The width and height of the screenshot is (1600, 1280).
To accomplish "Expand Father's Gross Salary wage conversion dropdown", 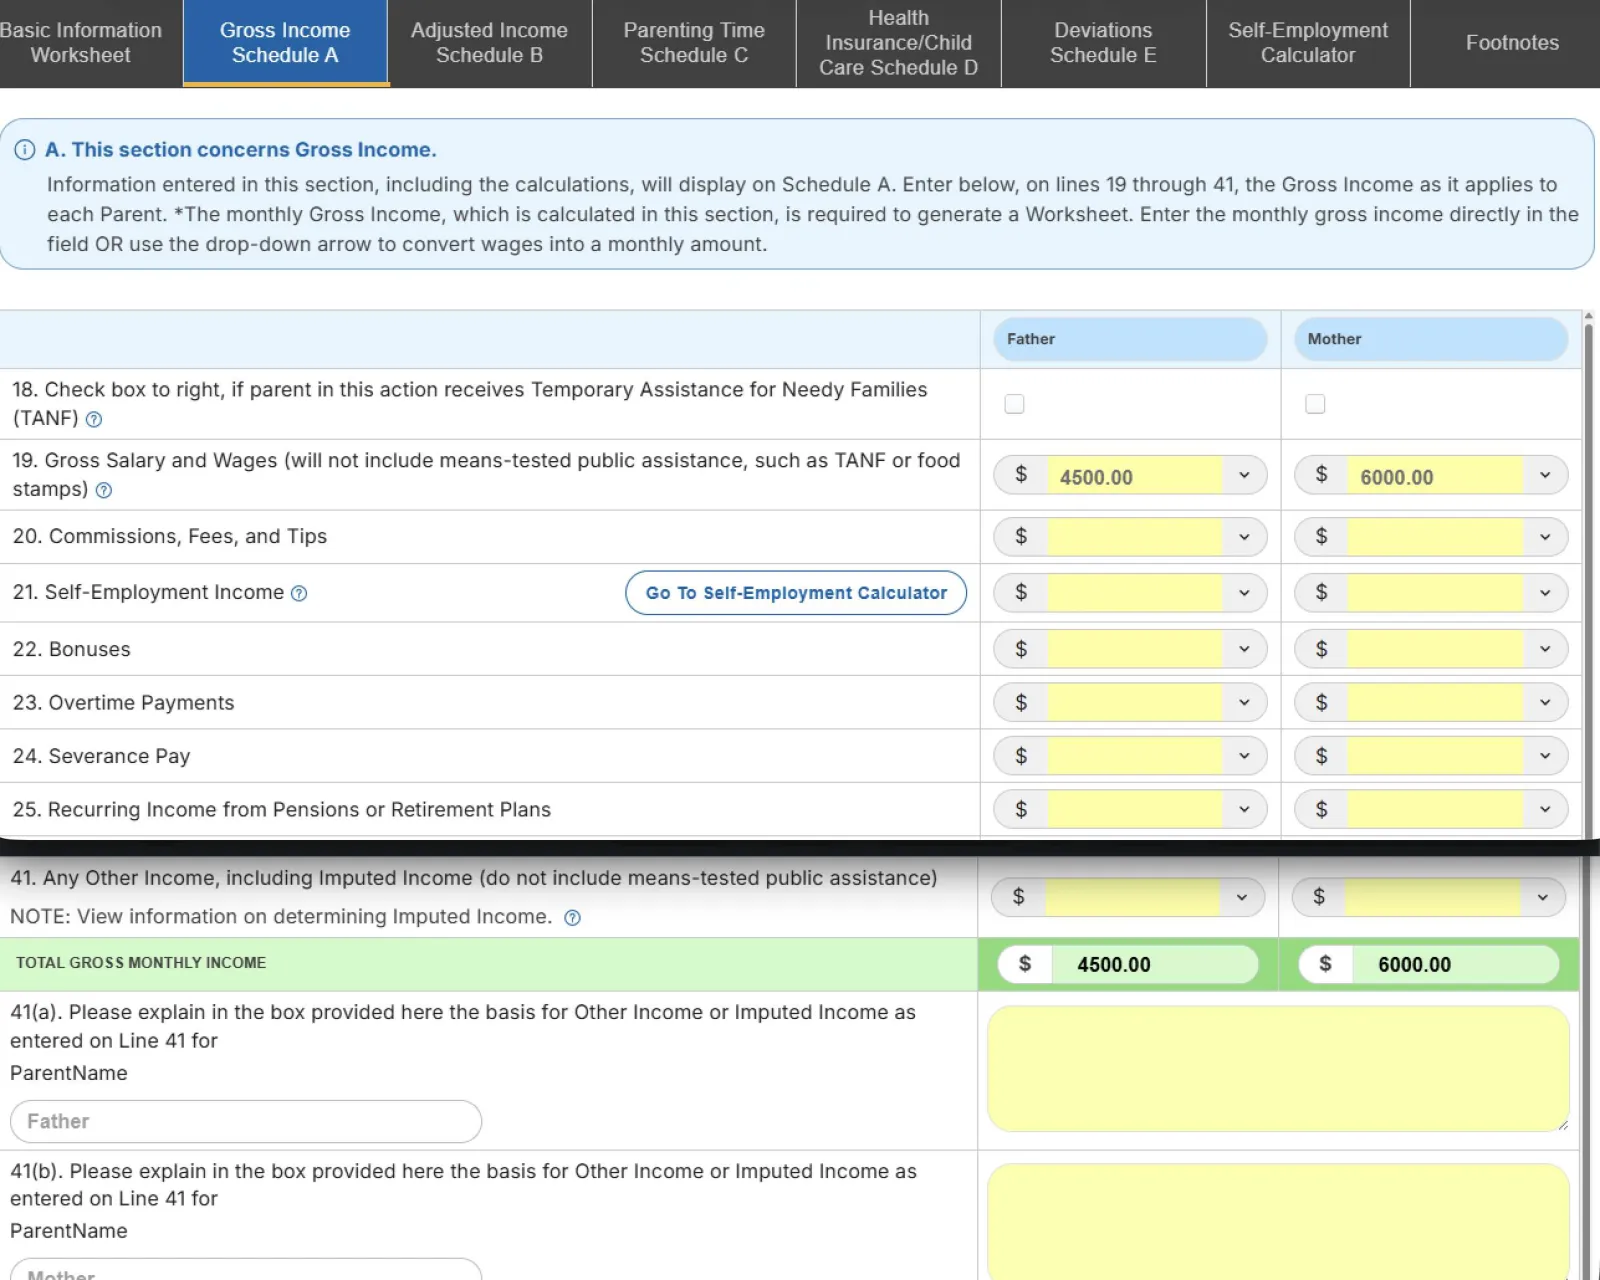I will (1244, 476).
